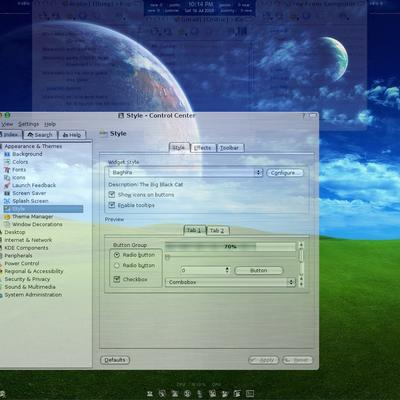Open the Settings menu
Screen dimensions: 400x400
28,124
